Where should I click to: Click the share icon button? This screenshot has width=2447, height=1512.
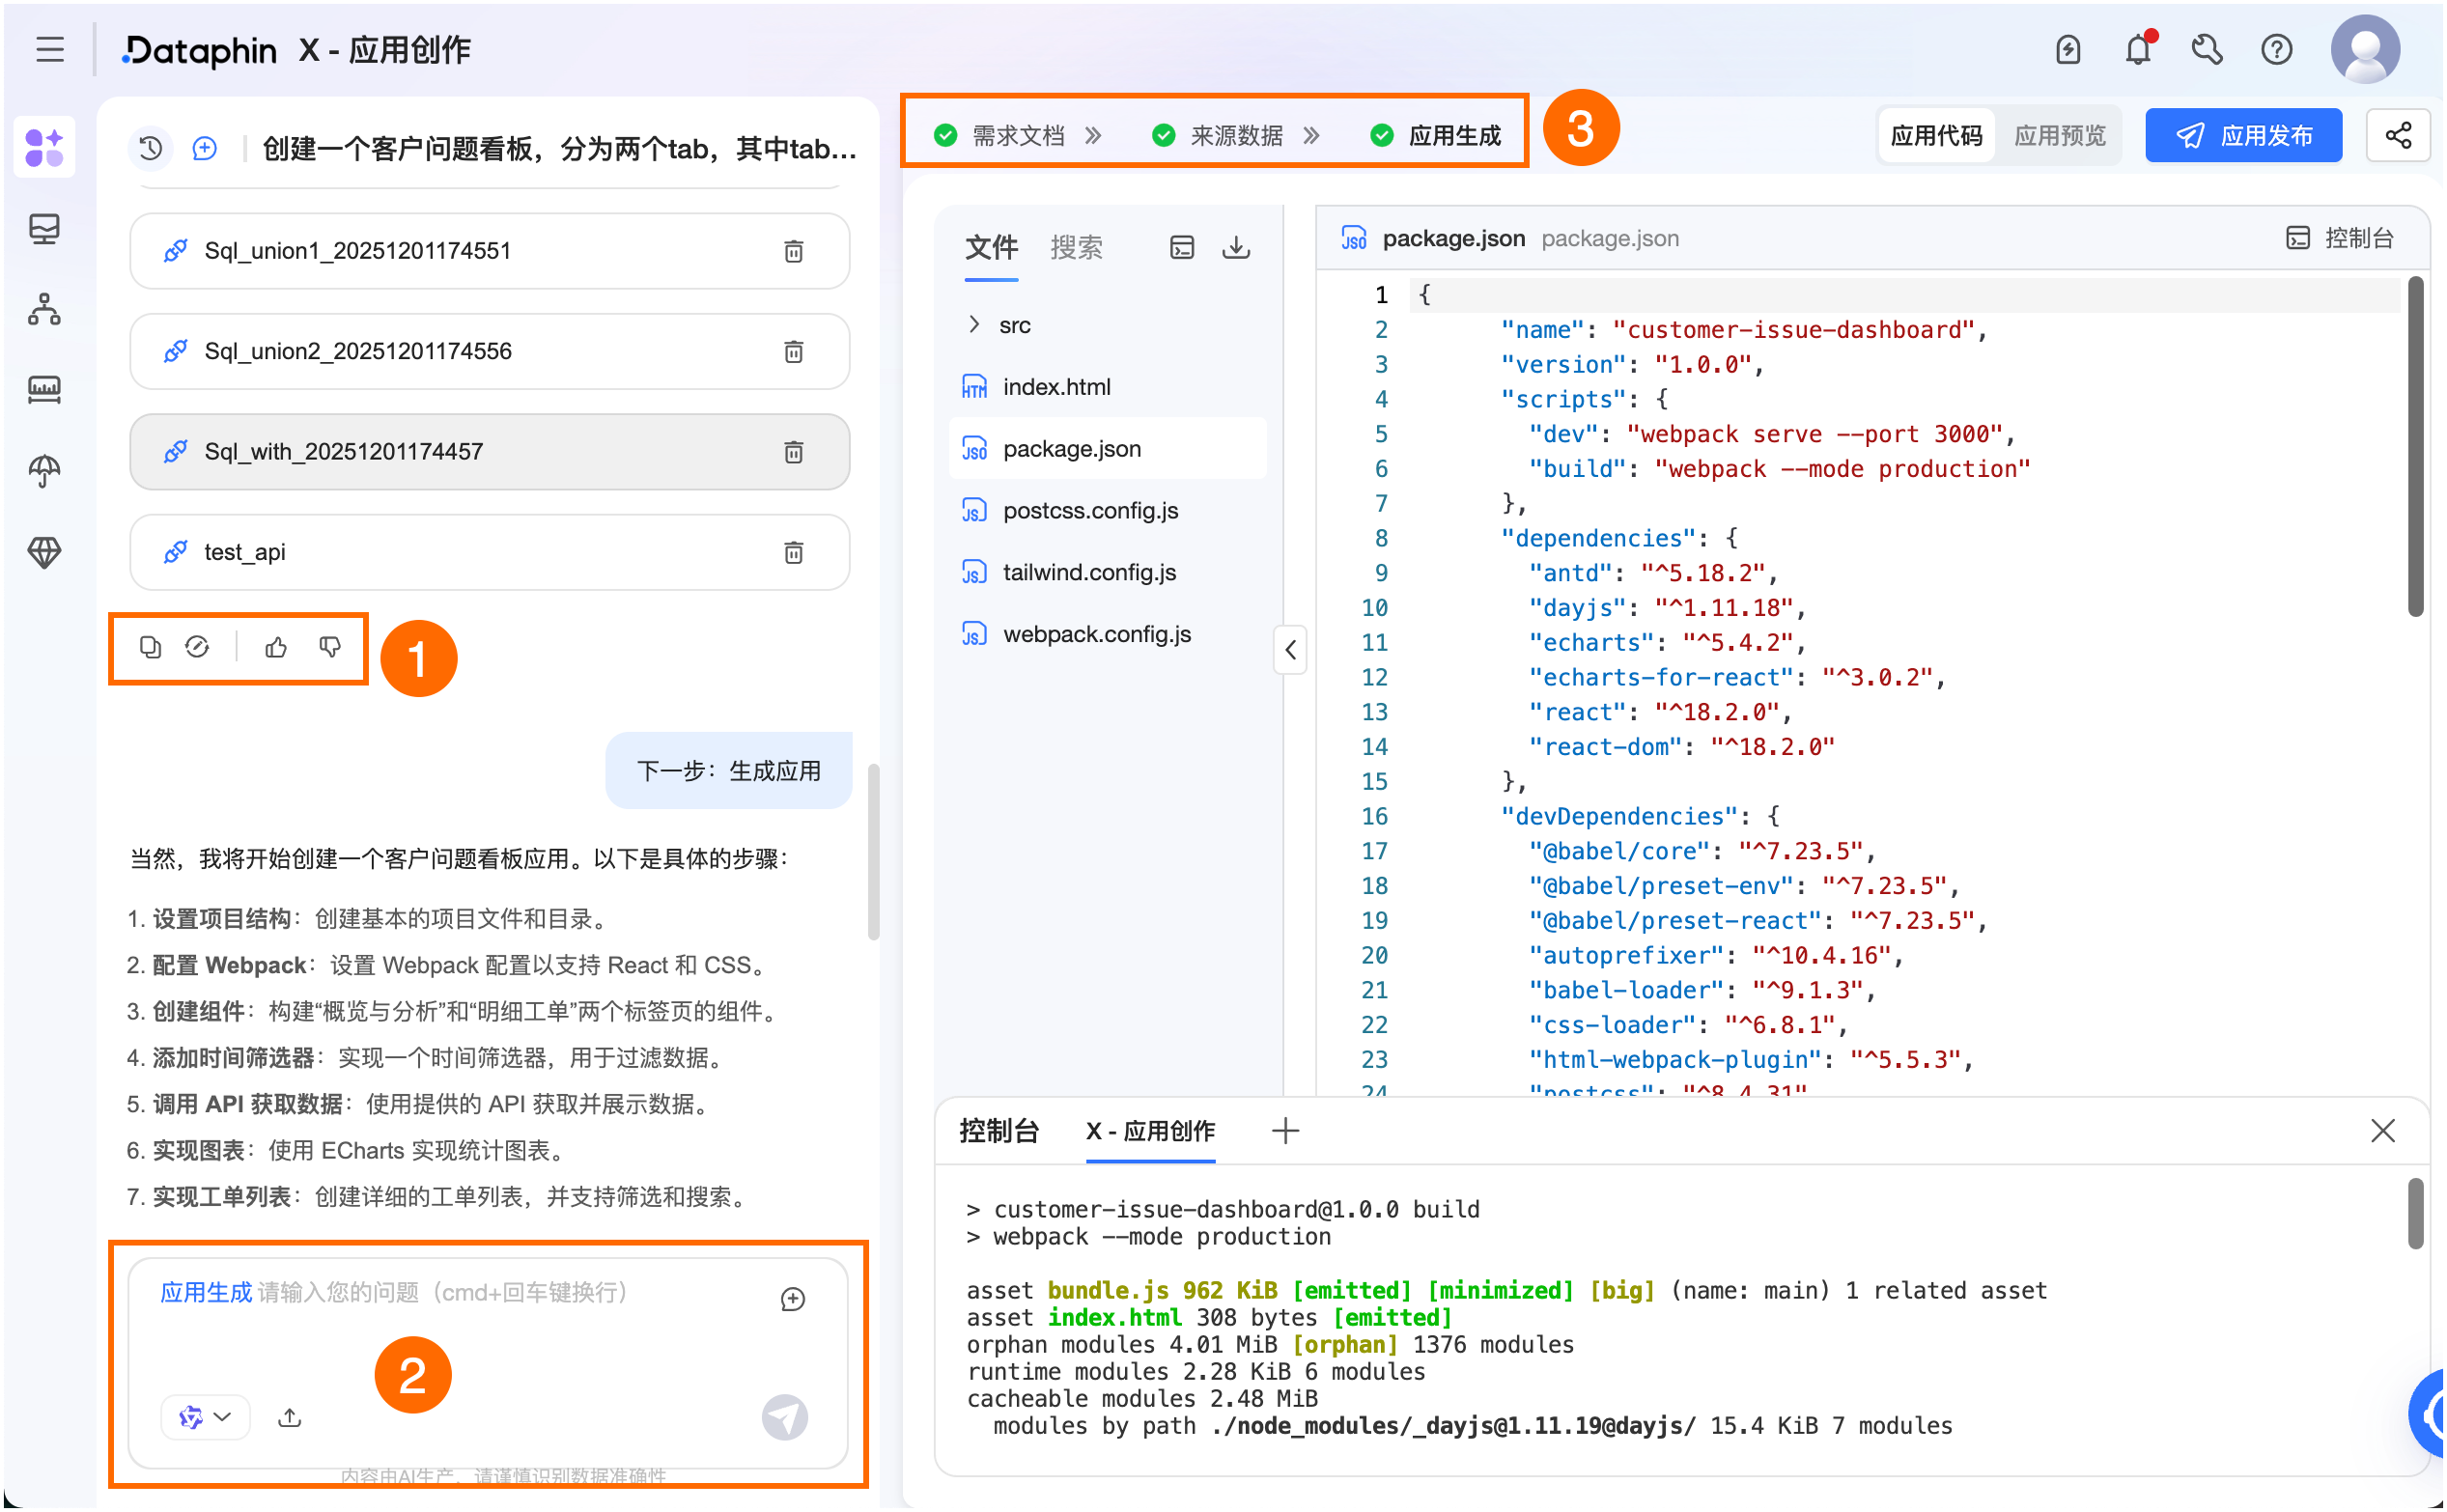pyautogui.click(x=2398, y=135)
